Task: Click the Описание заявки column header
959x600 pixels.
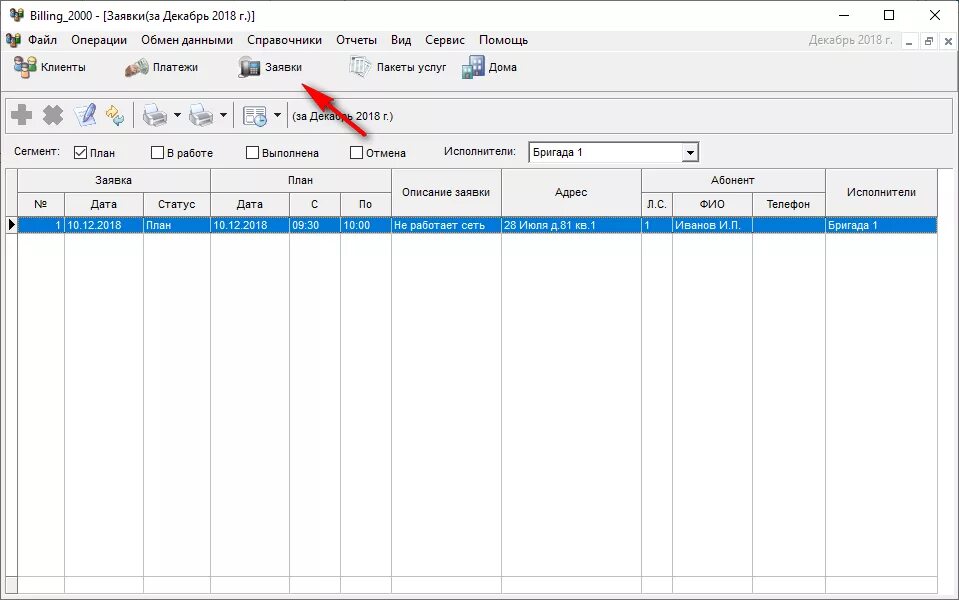Action: coord(446,192)
